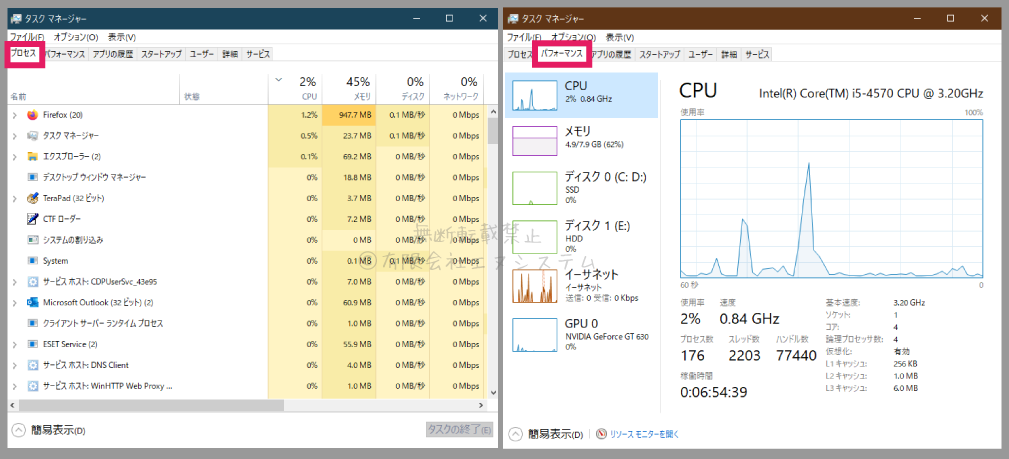Select the イーサネット graph thumbnail
The image size is (1009, 459).
pos(535,286)
